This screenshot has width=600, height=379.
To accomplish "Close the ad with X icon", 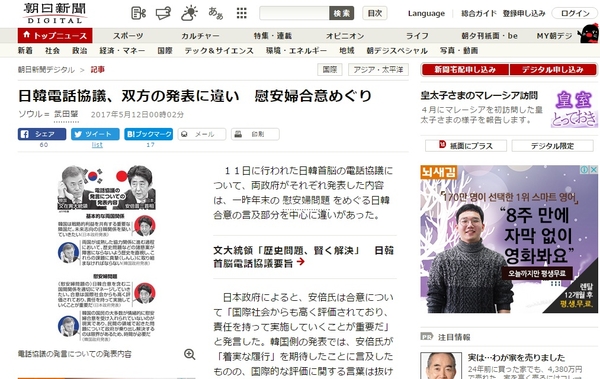I will [x=593, y=169].
